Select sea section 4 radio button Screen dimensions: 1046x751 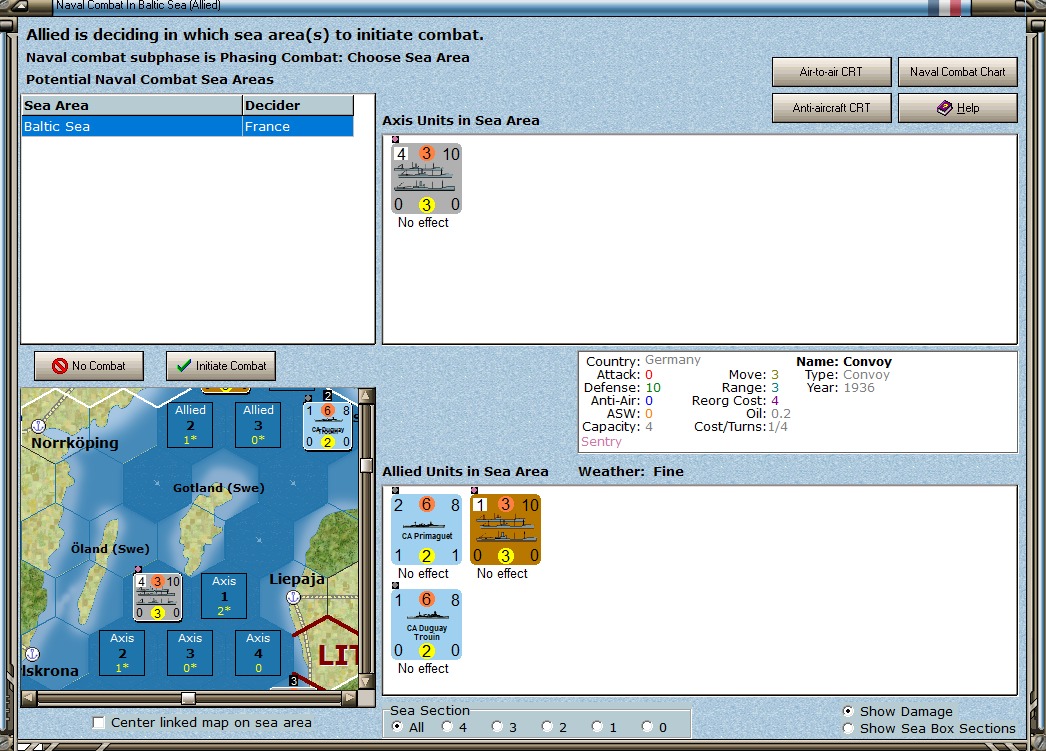[447, 726]
